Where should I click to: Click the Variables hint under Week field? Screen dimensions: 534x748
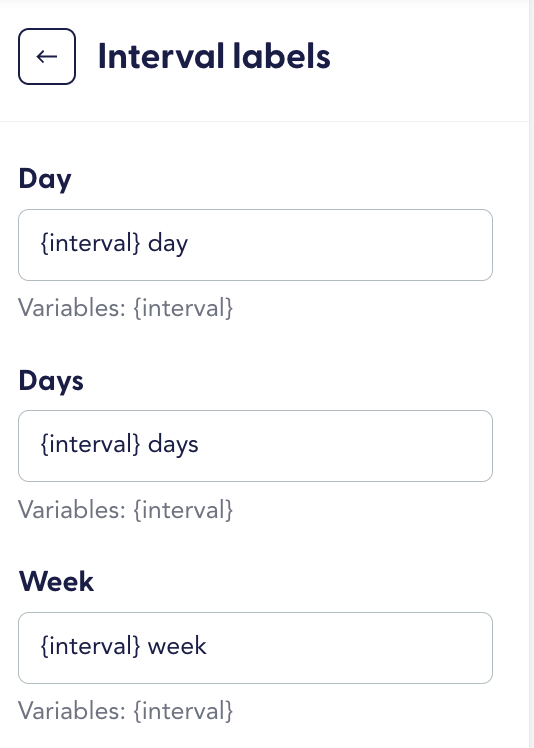(x=126, y=711)
